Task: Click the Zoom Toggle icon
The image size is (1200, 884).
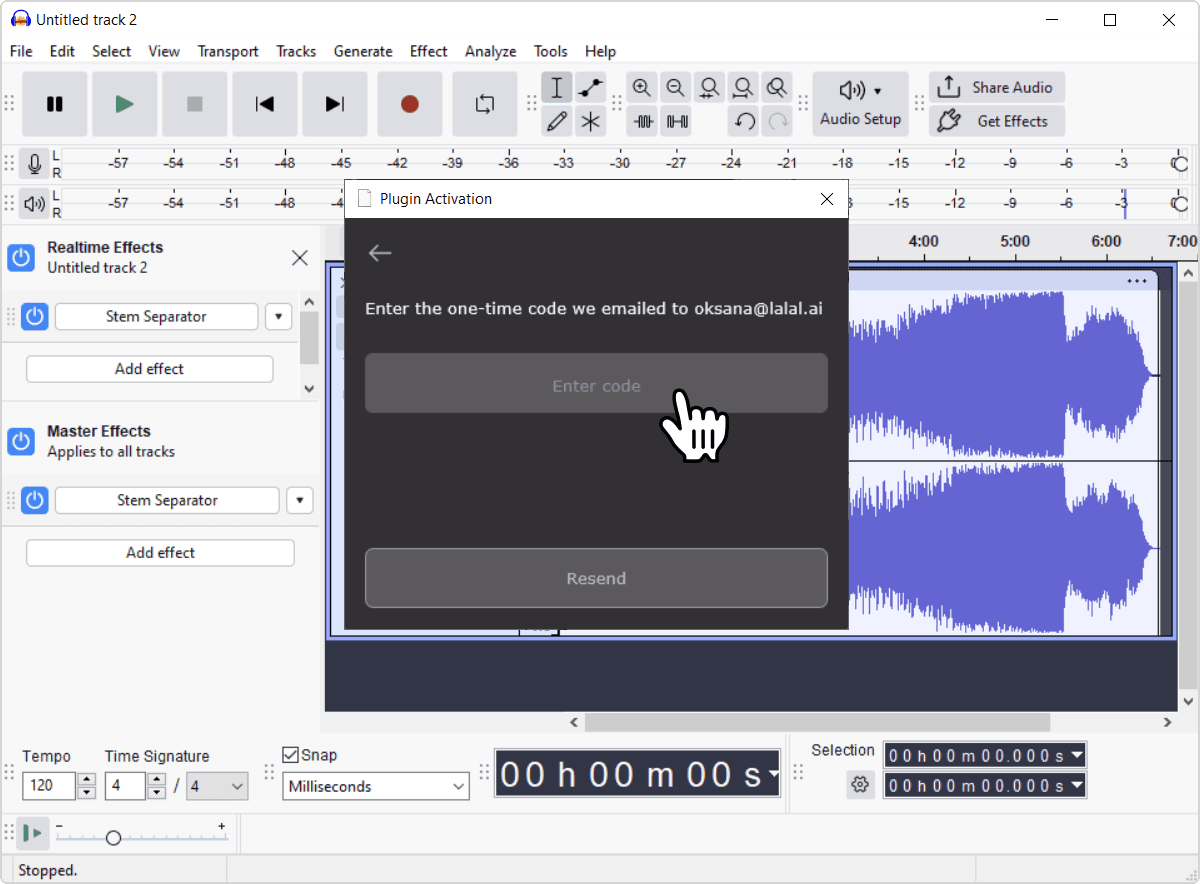Action: coord(777,88)
